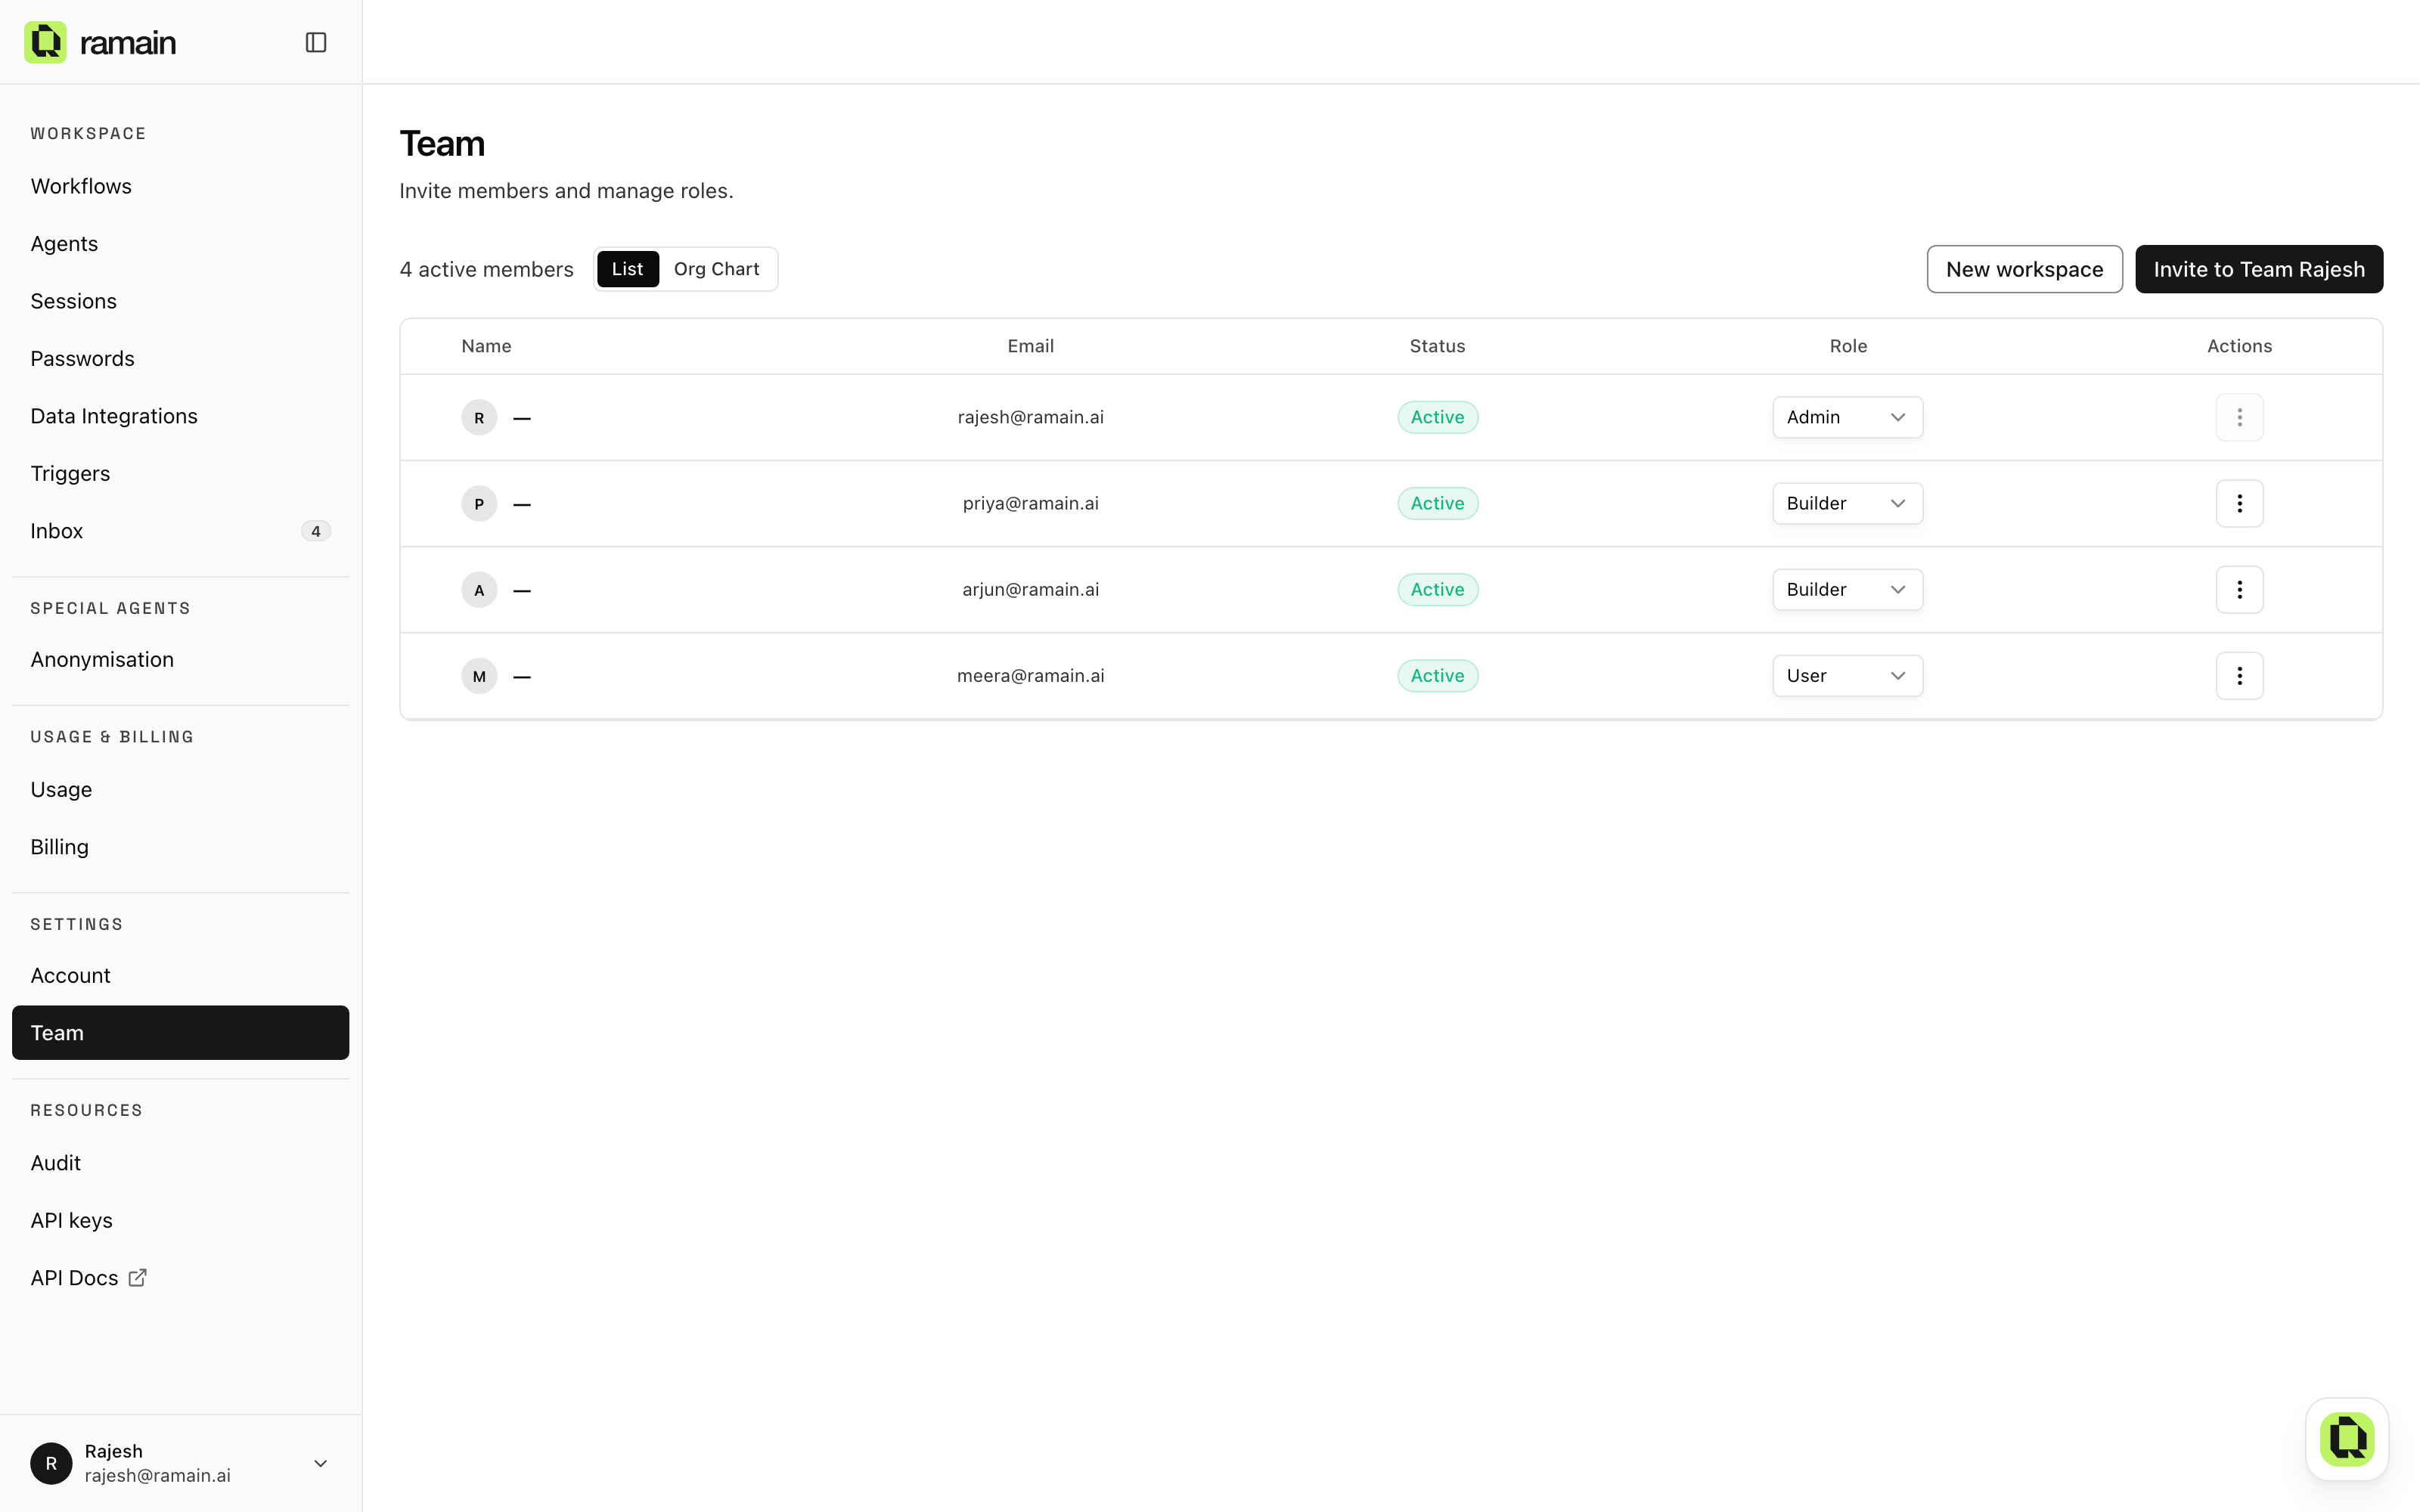Open actions menu for arjun@ramain.ai
The width and height of the screenshot is (2420, 1512).
pos(2239,589)
